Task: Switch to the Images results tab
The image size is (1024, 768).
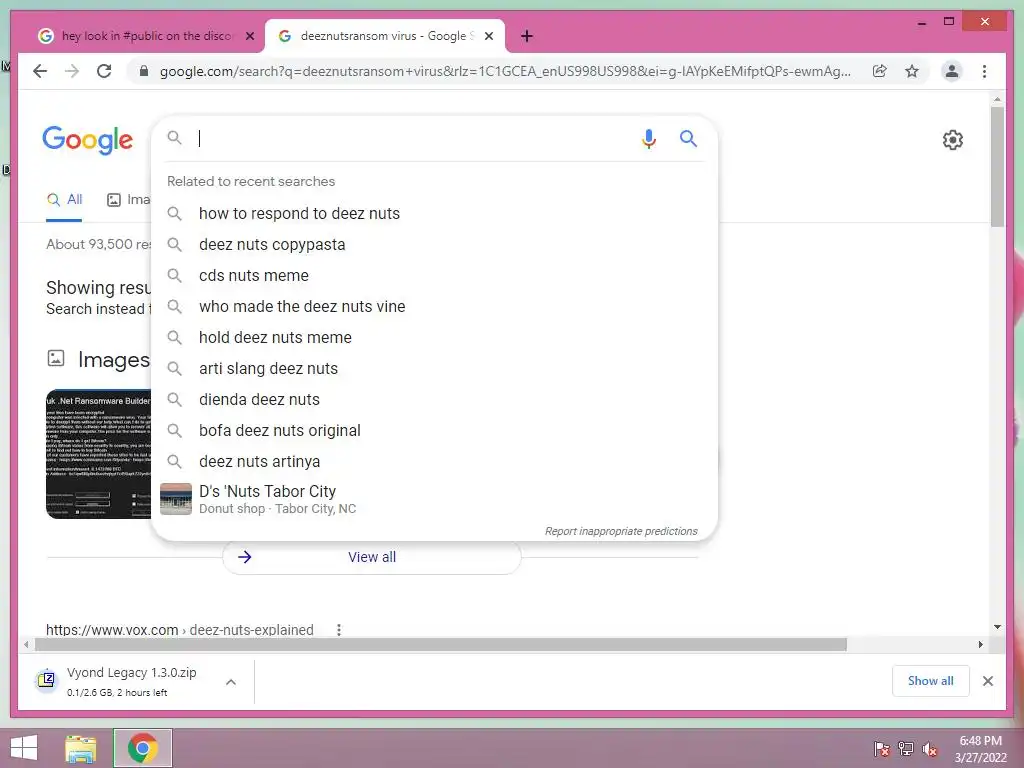Action: (129, 200)
